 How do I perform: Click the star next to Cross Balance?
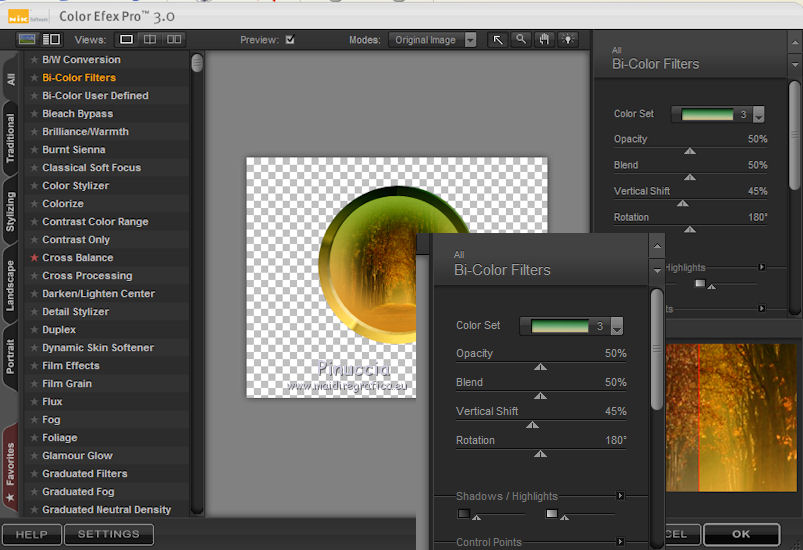click(x=34, y=258)
